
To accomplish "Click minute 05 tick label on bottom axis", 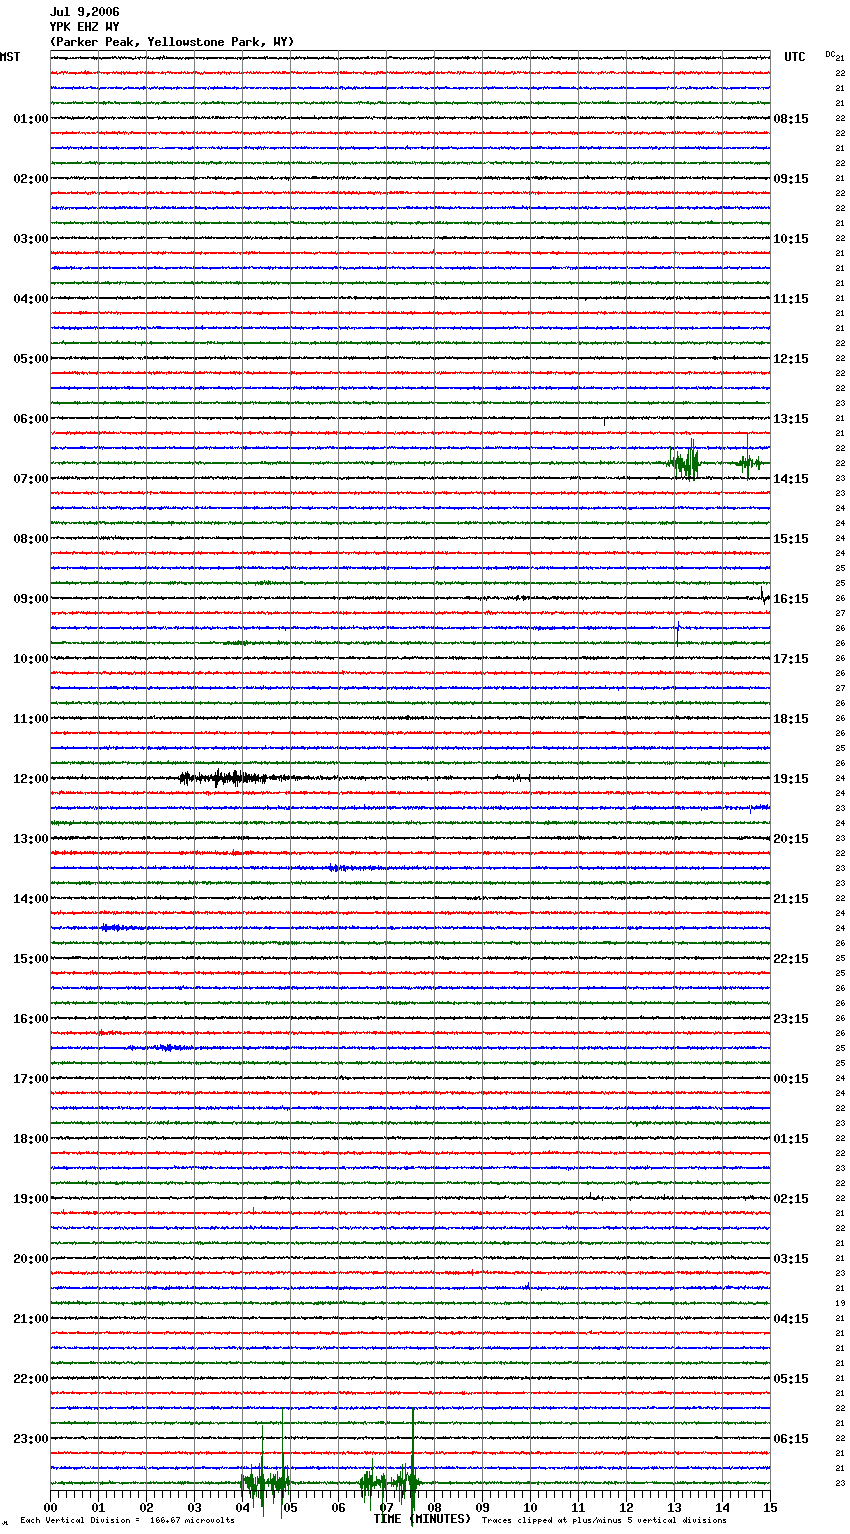I will point(290,1507).
